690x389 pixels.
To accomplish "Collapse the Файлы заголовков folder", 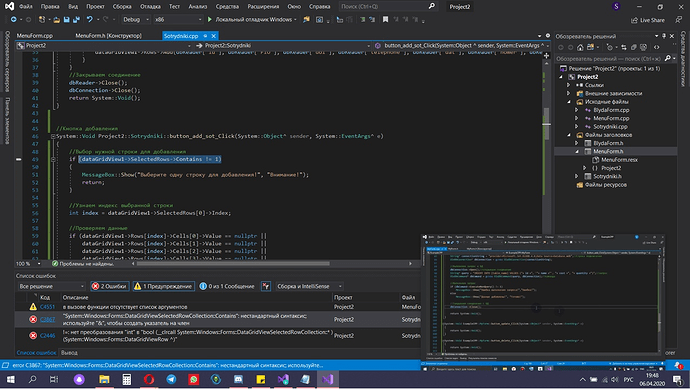I will 569,135.
